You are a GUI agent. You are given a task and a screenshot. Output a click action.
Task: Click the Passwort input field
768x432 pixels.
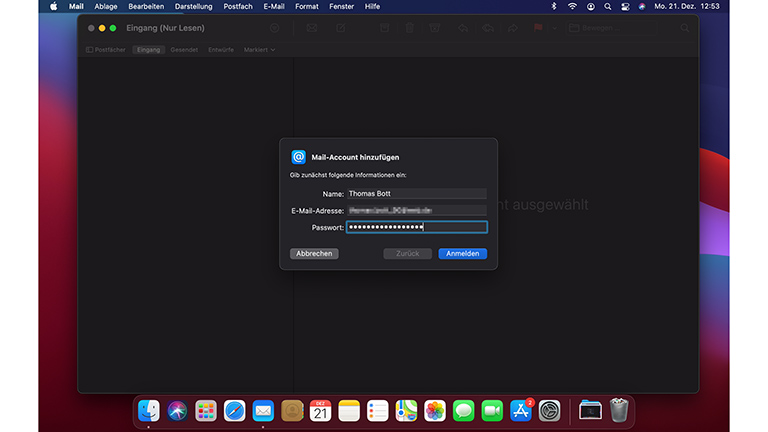coord(416,227)
